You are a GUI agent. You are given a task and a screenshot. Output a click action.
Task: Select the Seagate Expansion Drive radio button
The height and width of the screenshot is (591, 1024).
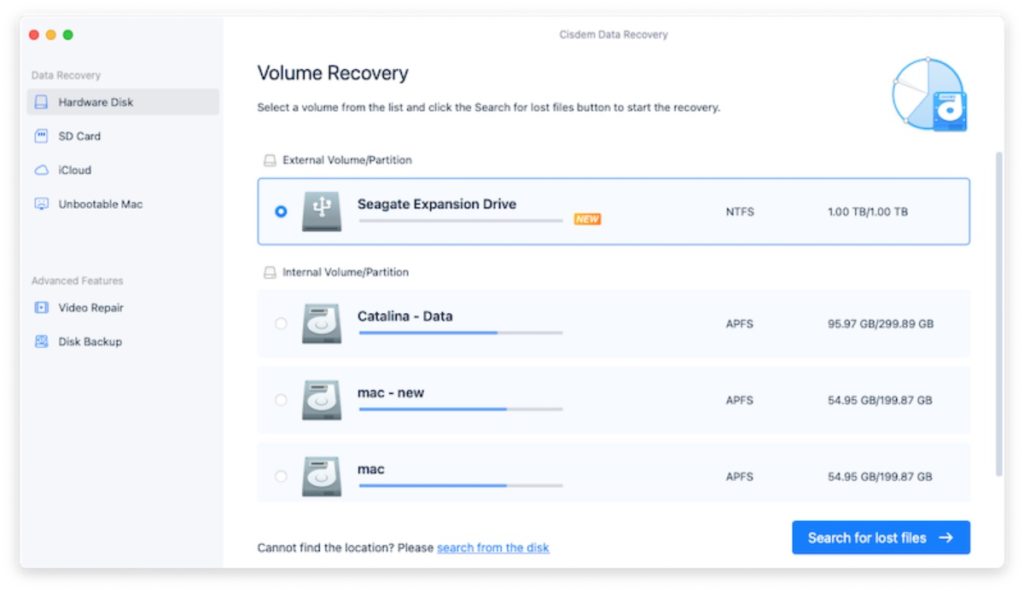click(281, 212)
